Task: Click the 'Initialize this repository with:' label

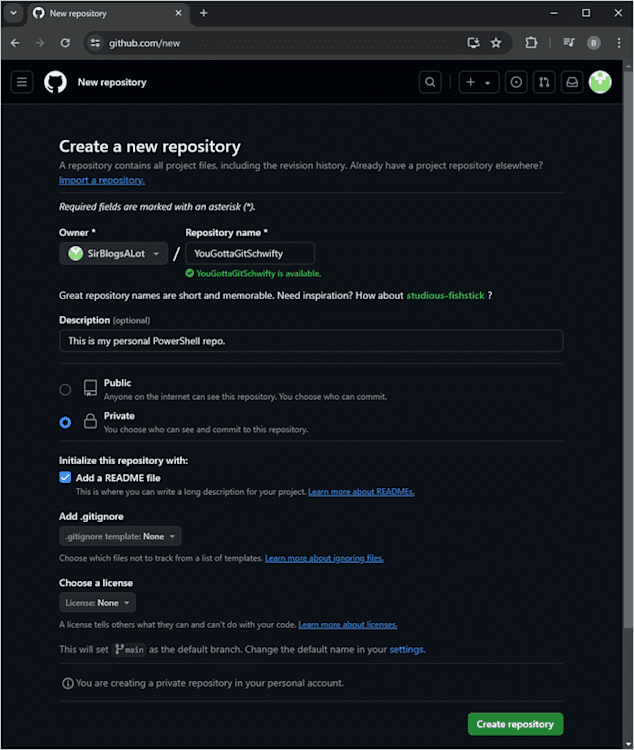Action: point(123,461)
